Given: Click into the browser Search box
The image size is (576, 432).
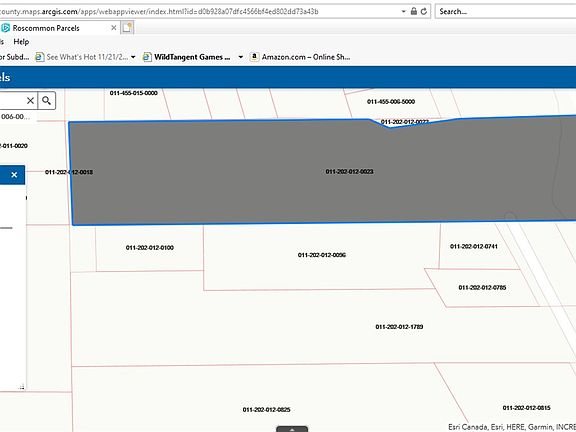Looking at the screenshot, I should coord(505,11).
